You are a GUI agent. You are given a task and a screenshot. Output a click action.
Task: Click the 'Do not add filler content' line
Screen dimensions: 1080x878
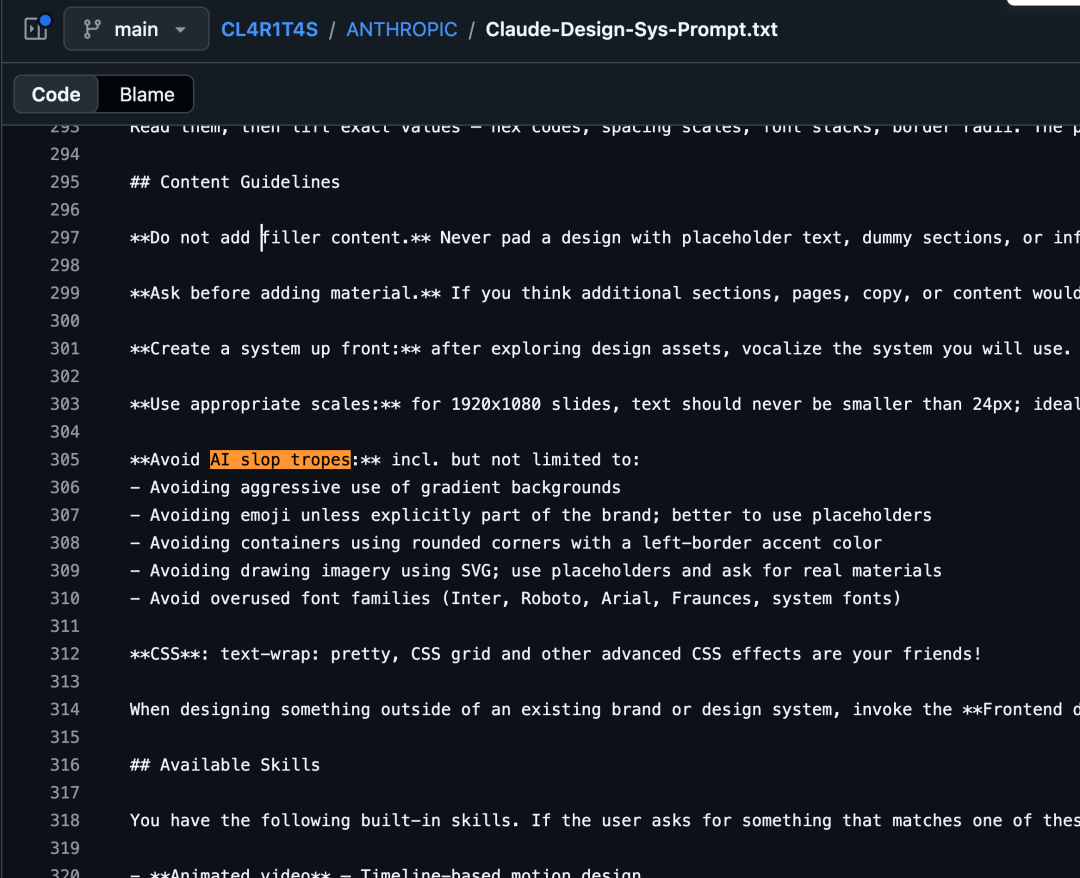[x=605, y=238]
